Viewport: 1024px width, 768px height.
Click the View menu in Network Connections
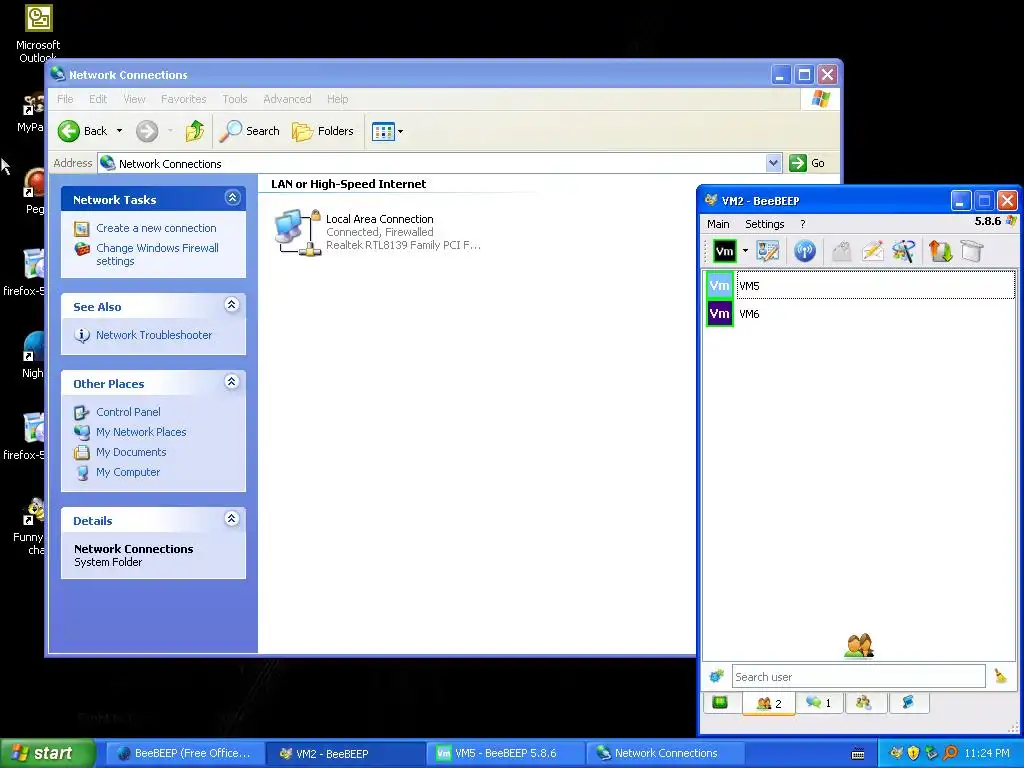pos(135,99)
